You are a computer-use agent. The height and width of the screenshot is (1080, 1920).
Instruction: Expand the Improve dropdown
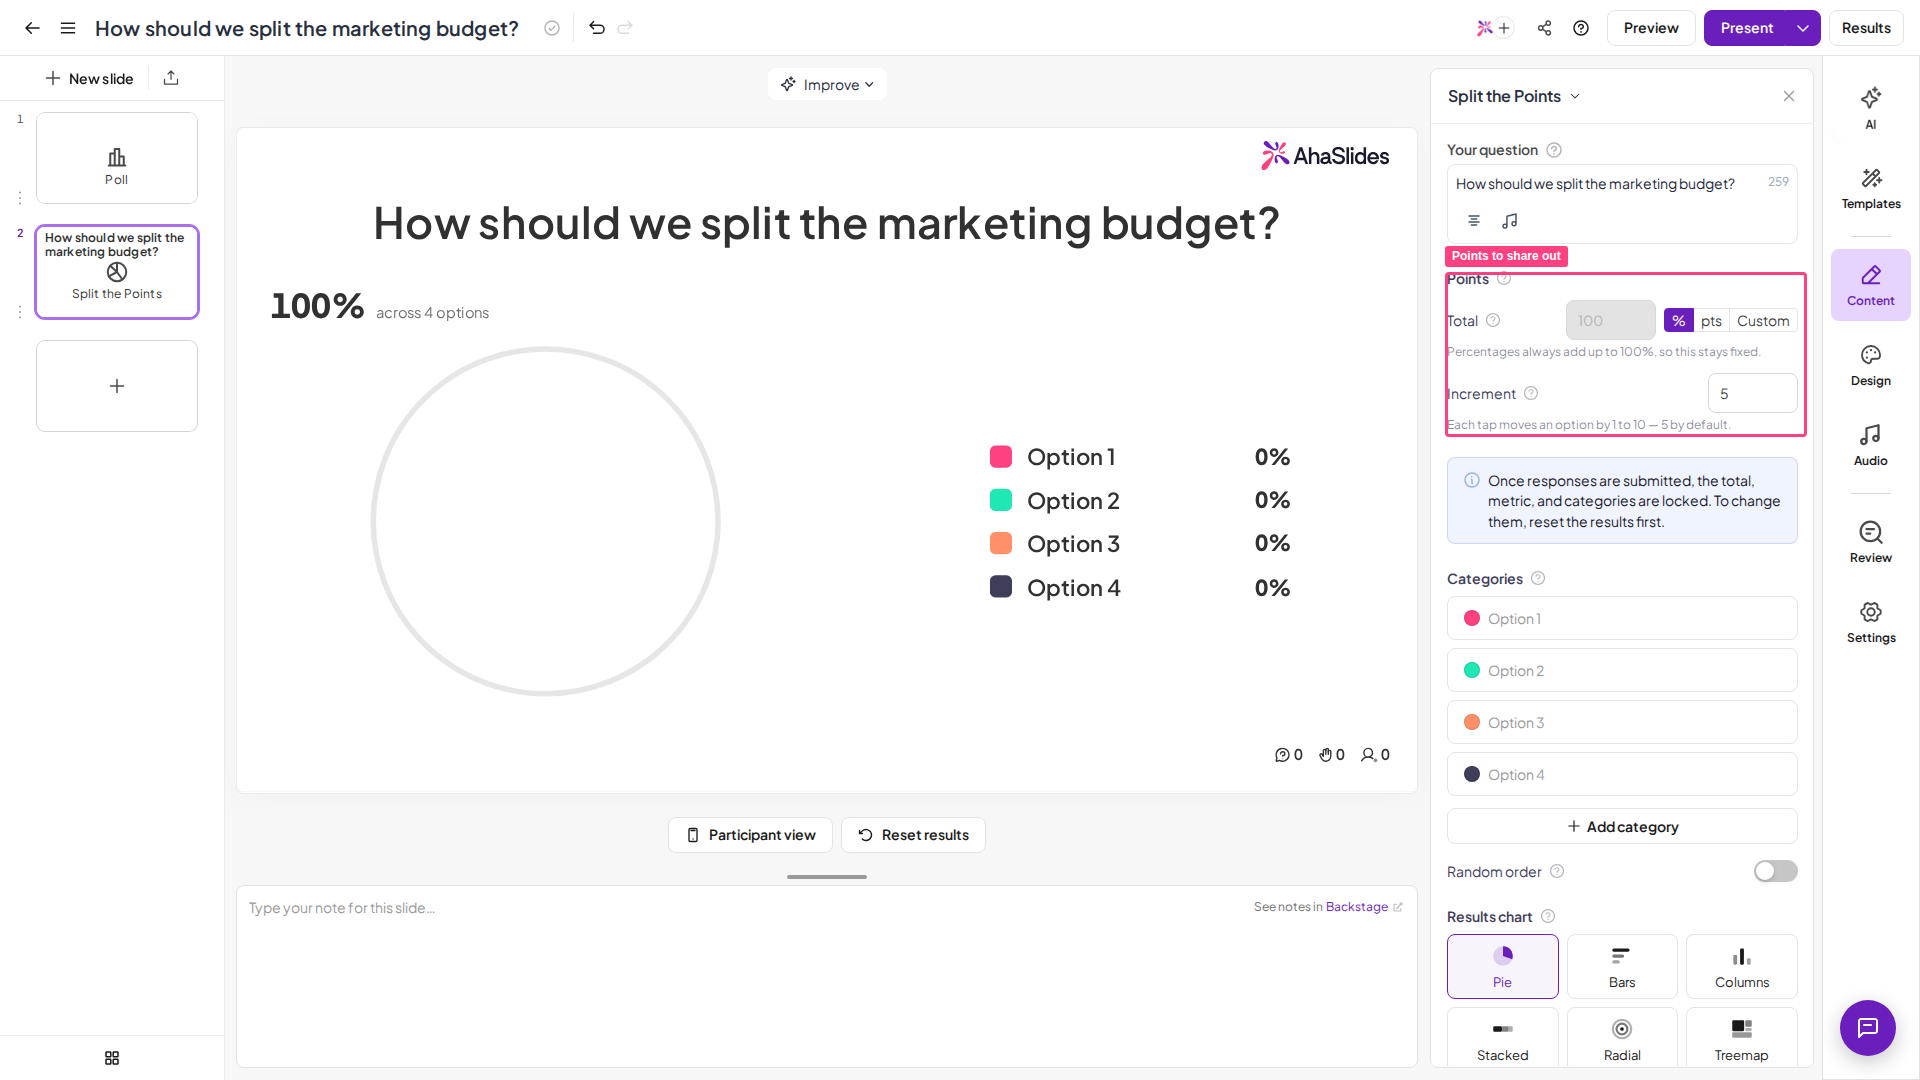(x=827, y=85)
